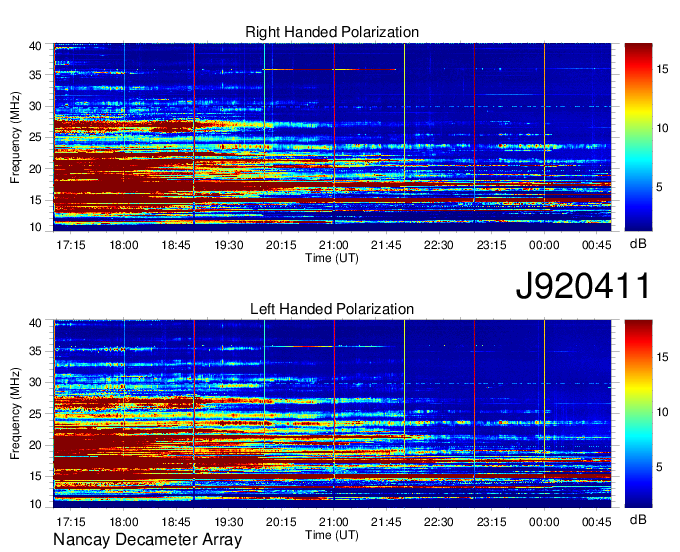Image resolution: width=680 pixels, height=552 pixels.
Task: Click the Left Handed Polarization title
Action: coord(332,309)
